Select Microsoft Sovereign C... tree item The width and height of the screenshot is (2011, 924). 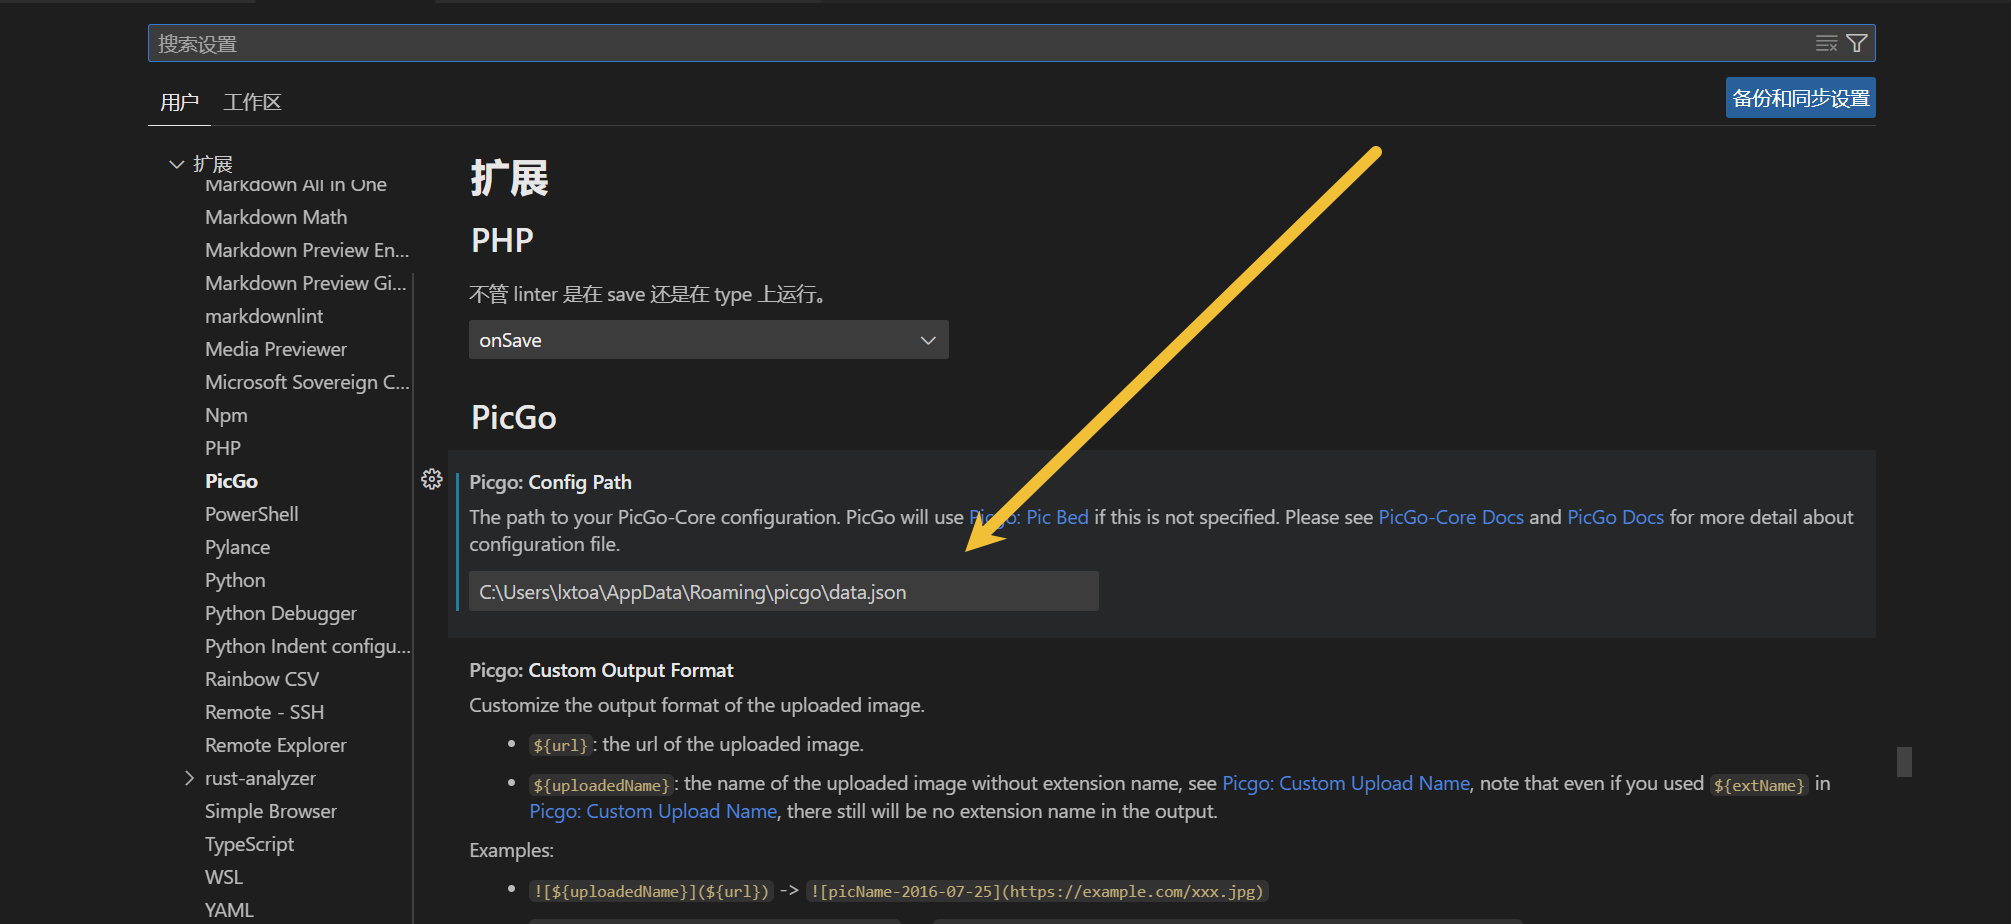pos(307,382)
